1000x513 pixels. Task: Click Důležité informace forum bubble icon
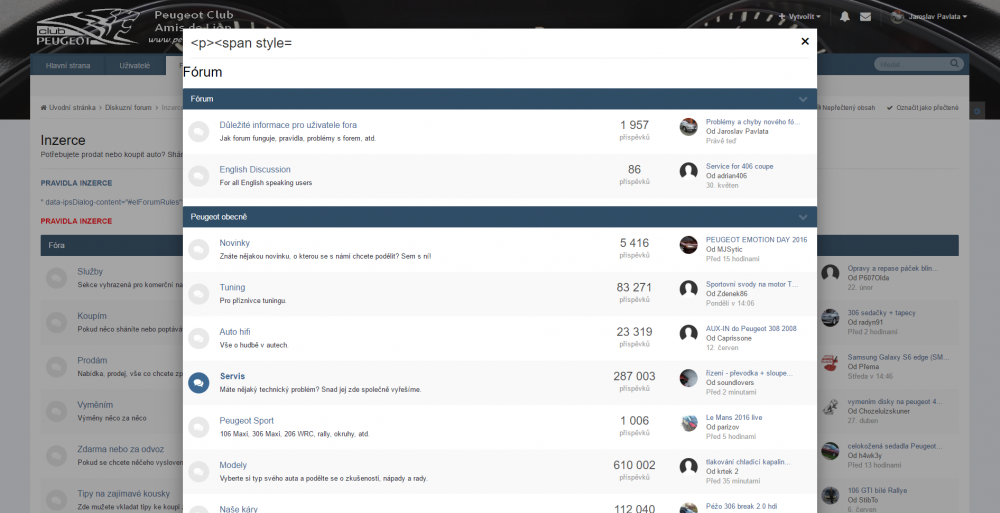(x=198, y=131)
